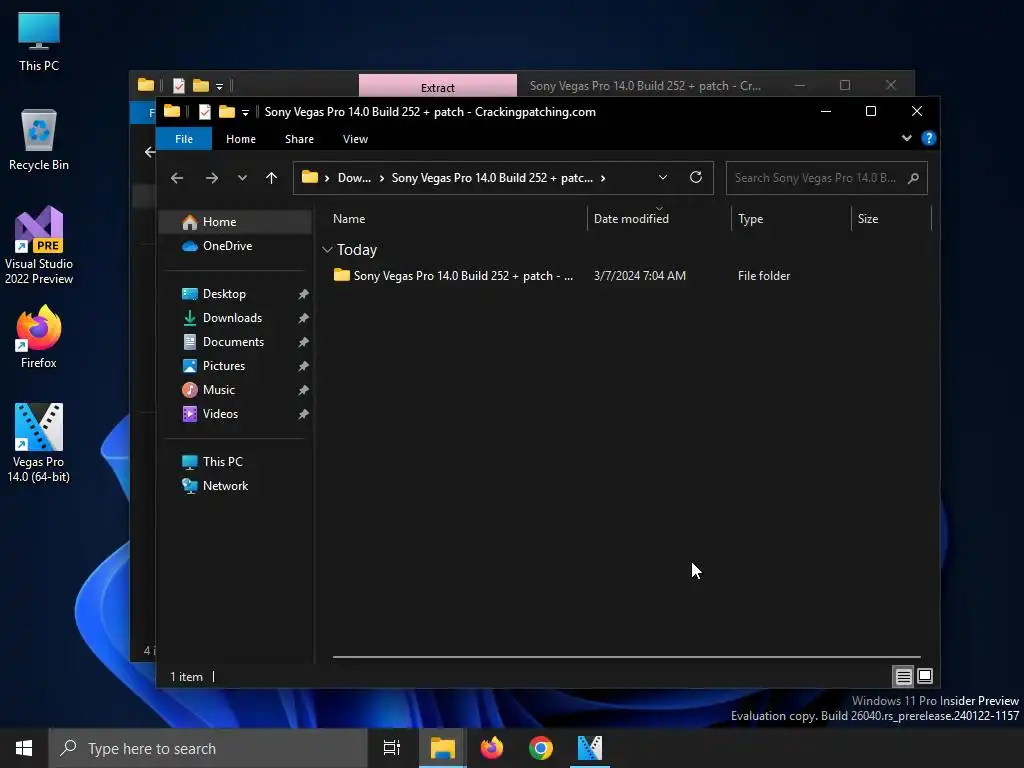Image resolution: width=1024 pixels, height=768 pixels.
Task: Launch Vegas Pro 14.0 desktop shortcut
Action: [x=39, y=443]
